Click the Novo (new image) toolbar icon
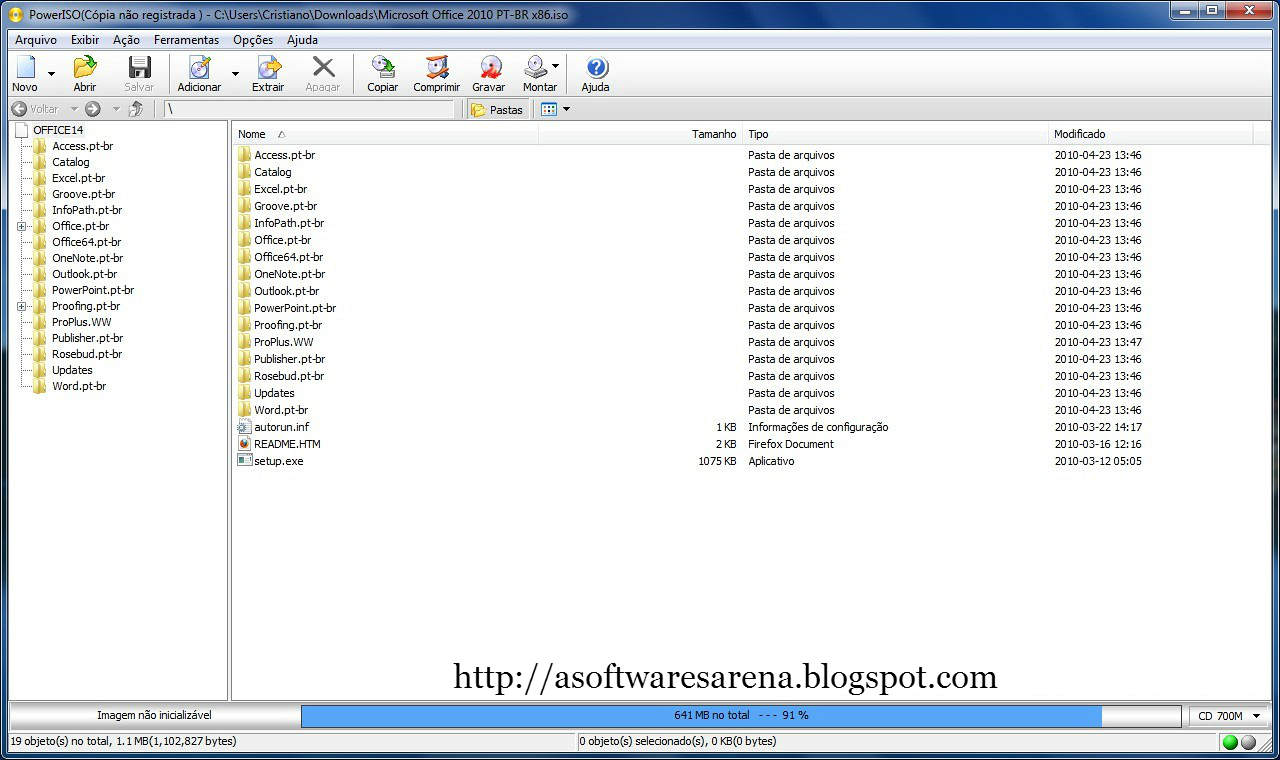Viewport: 1280px width, 760px height. point(25,67)
